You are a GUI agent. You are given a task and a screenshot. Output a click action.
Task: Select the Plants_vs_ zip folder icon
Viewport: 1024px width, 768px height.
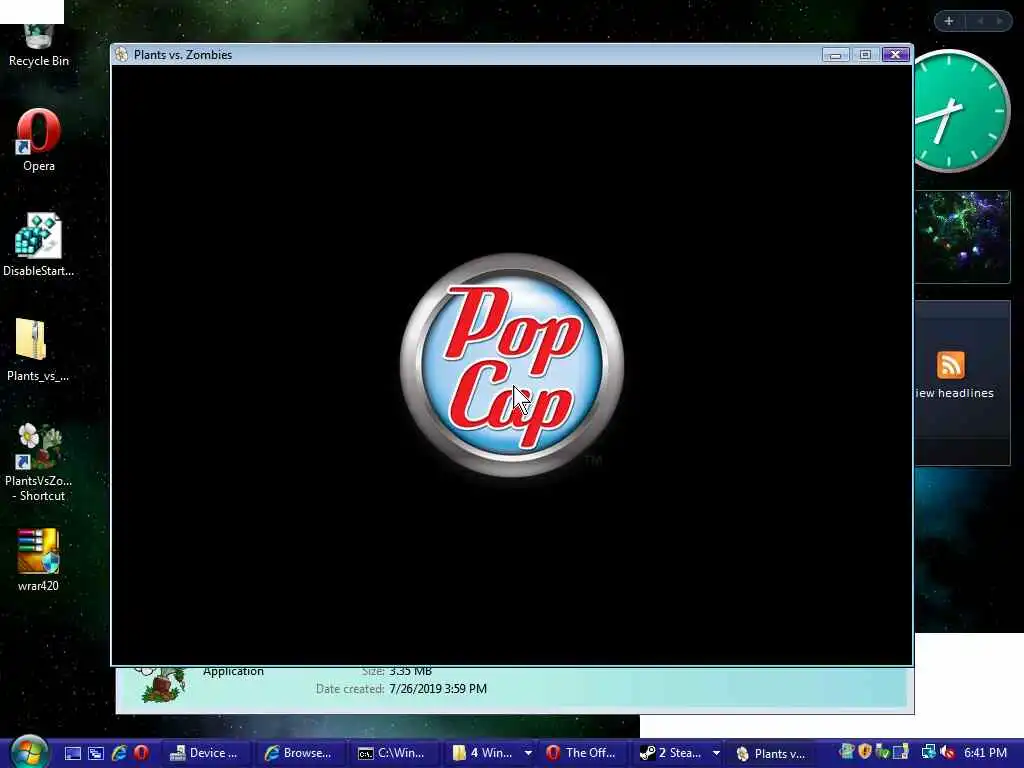pyautogui.click(x=37, y=349)
